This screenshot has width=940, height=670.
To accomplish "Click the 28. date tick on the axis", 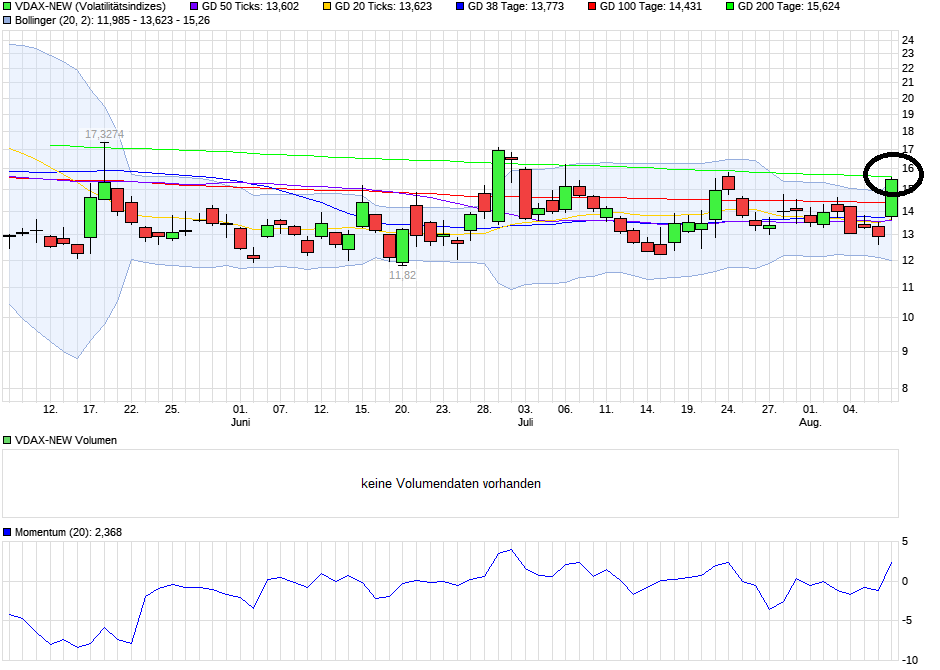I will (x=484, y=409).
